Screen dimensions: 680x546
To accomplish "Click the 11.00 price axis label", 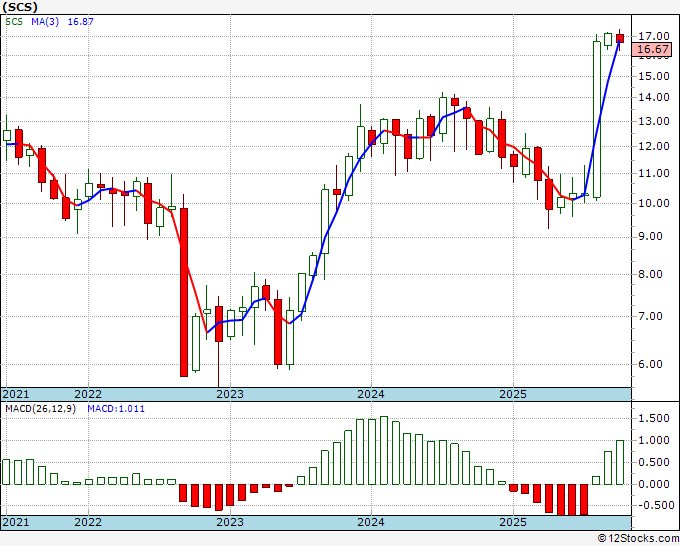I will 654,173.
